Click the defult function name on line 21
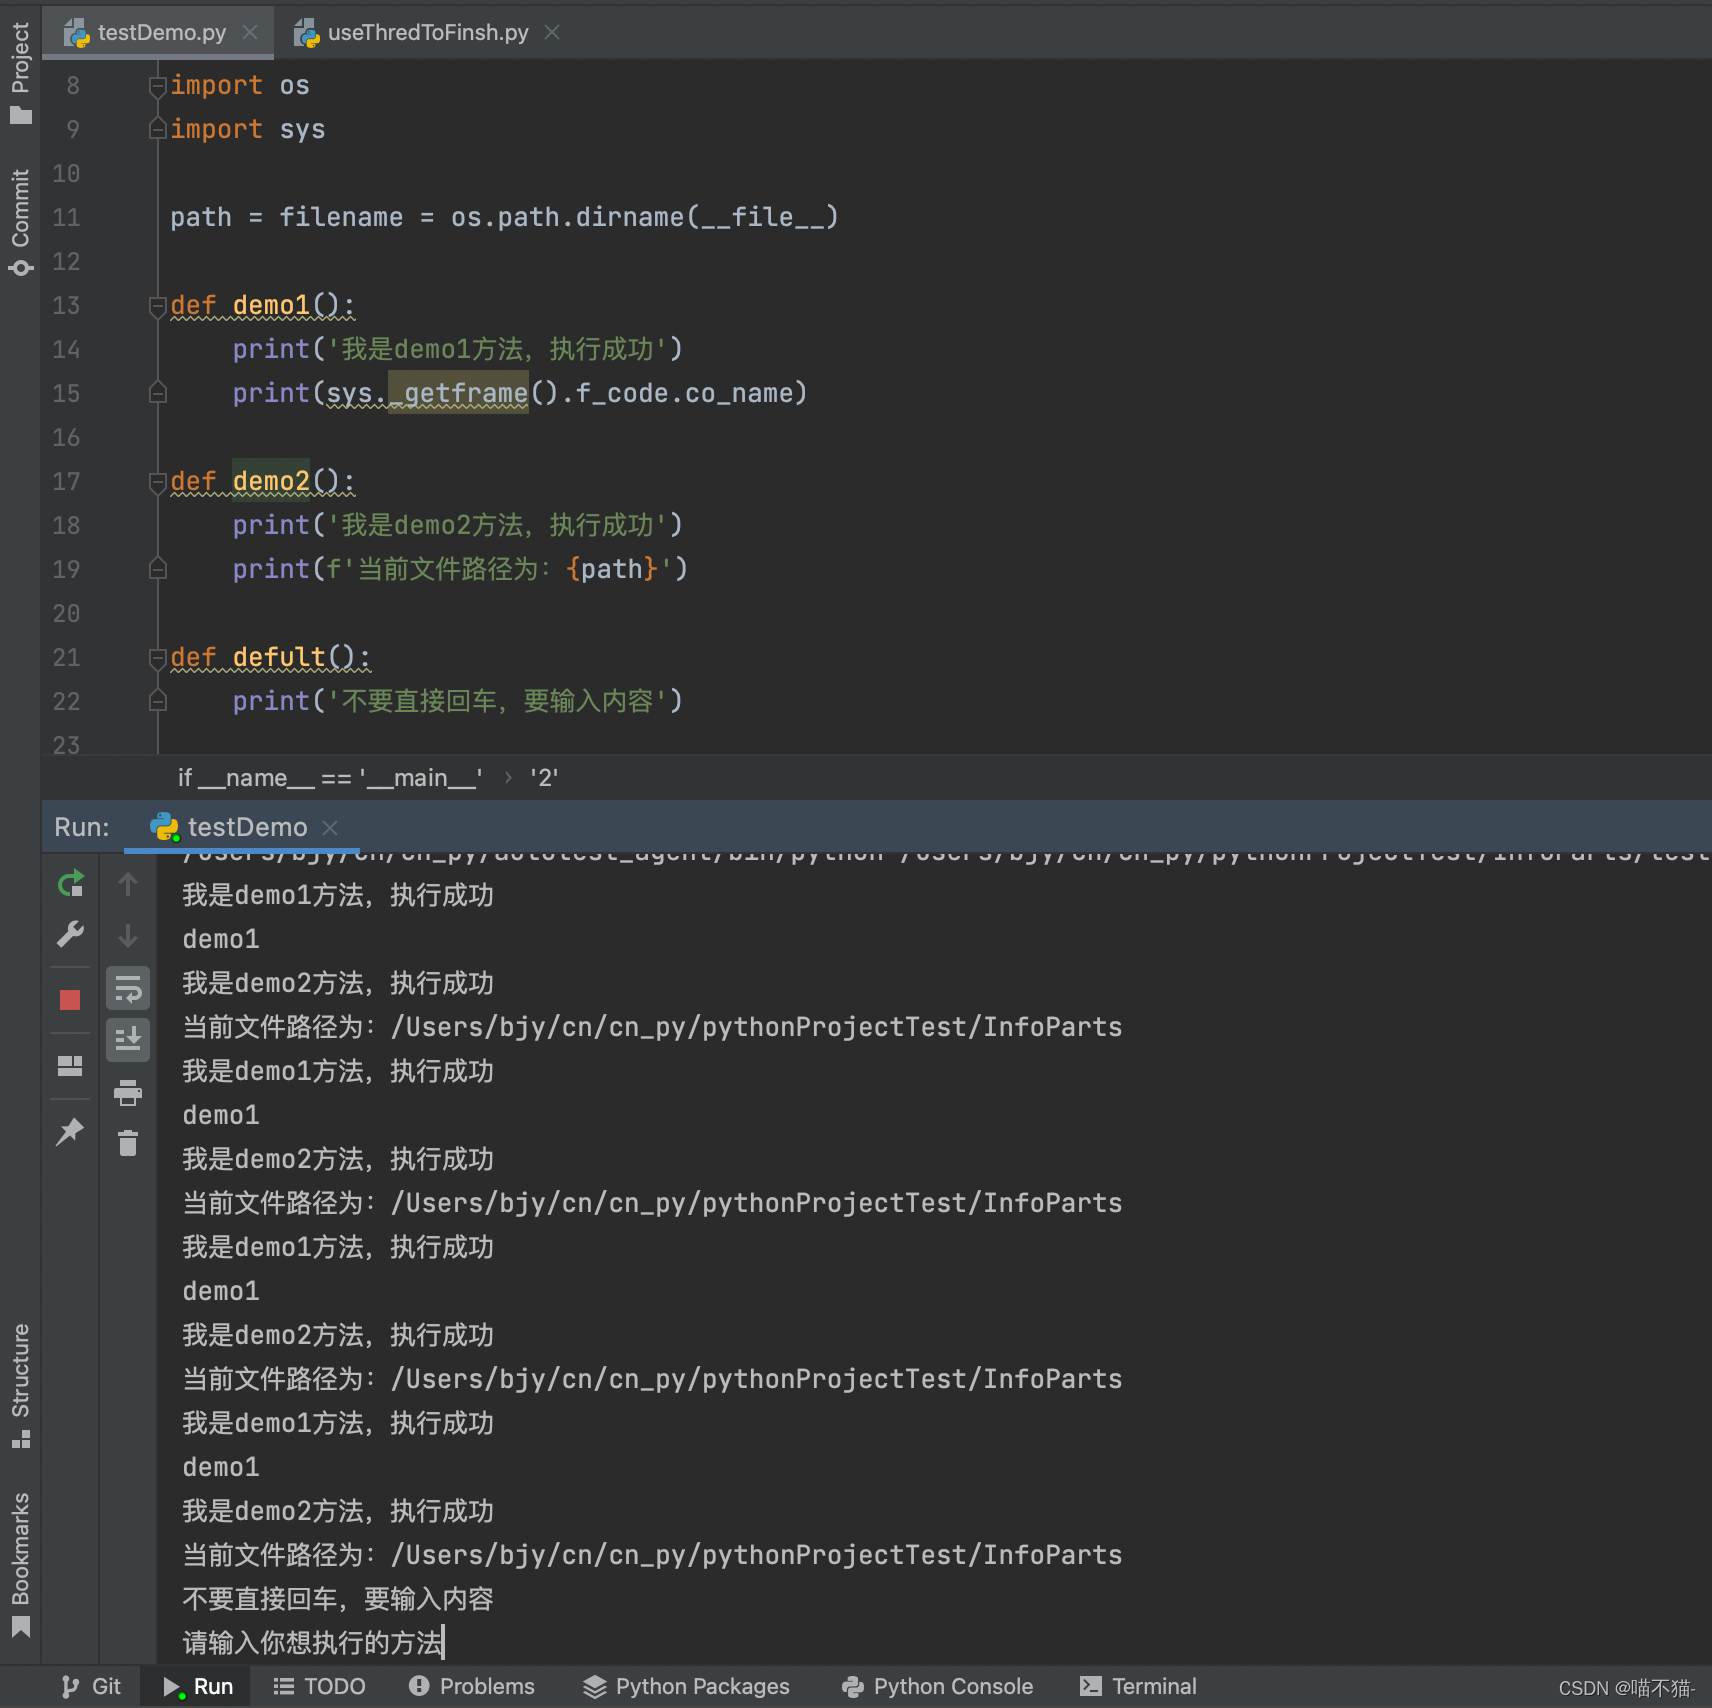This screenshot has width=1712, height=1708. tap(279, 657)
